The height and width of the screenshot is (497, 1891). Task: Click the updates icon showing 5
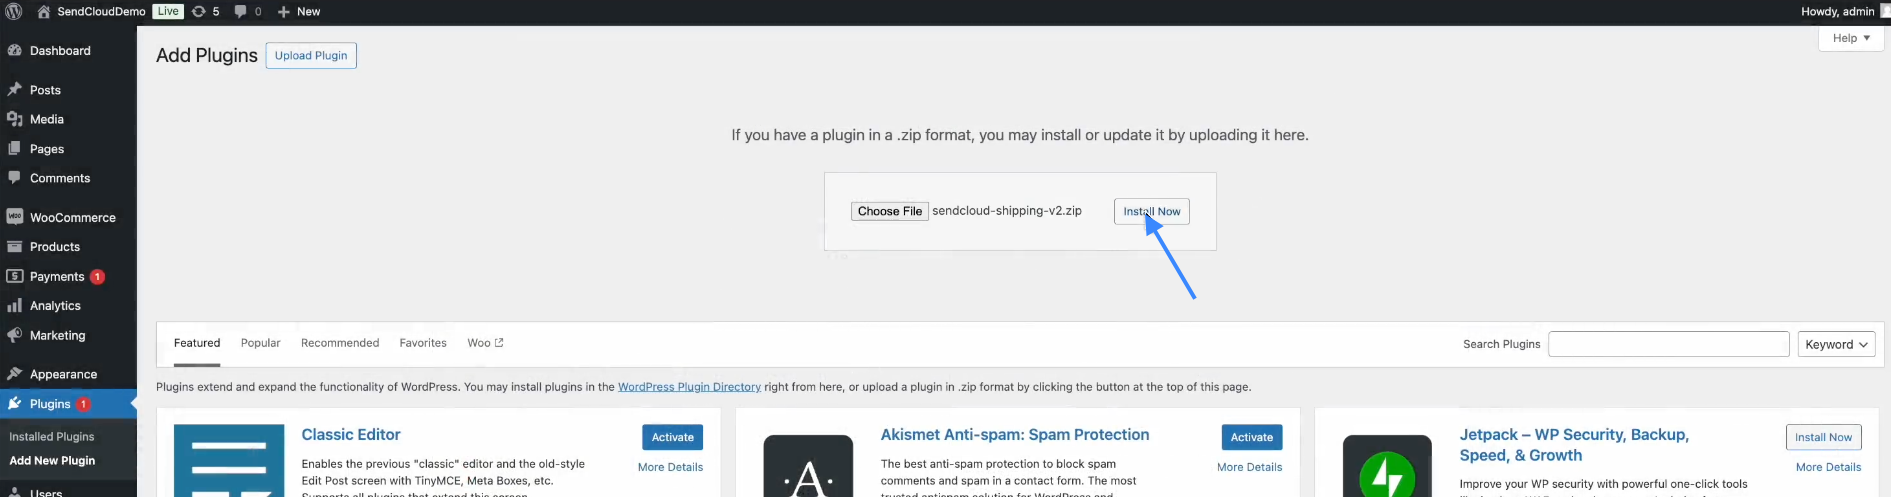click(x=198, y=12)
